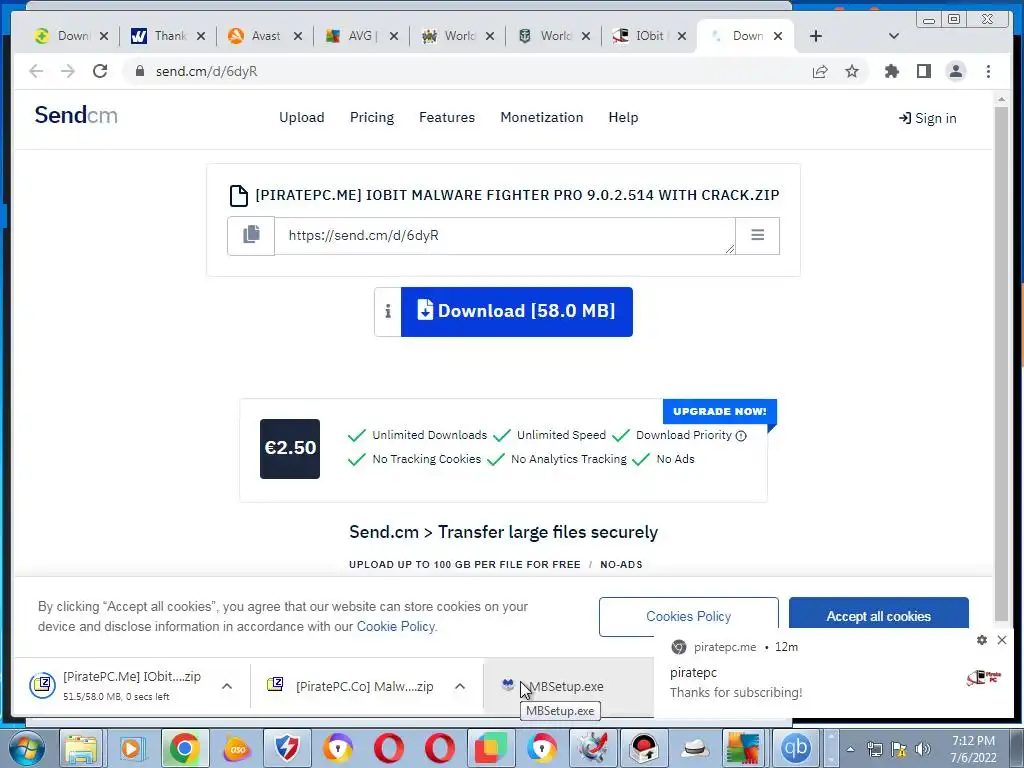Click the [PiratePC.Co] Malw zip download item
The width and height of the screenshot is (1024, 768).
351,686
